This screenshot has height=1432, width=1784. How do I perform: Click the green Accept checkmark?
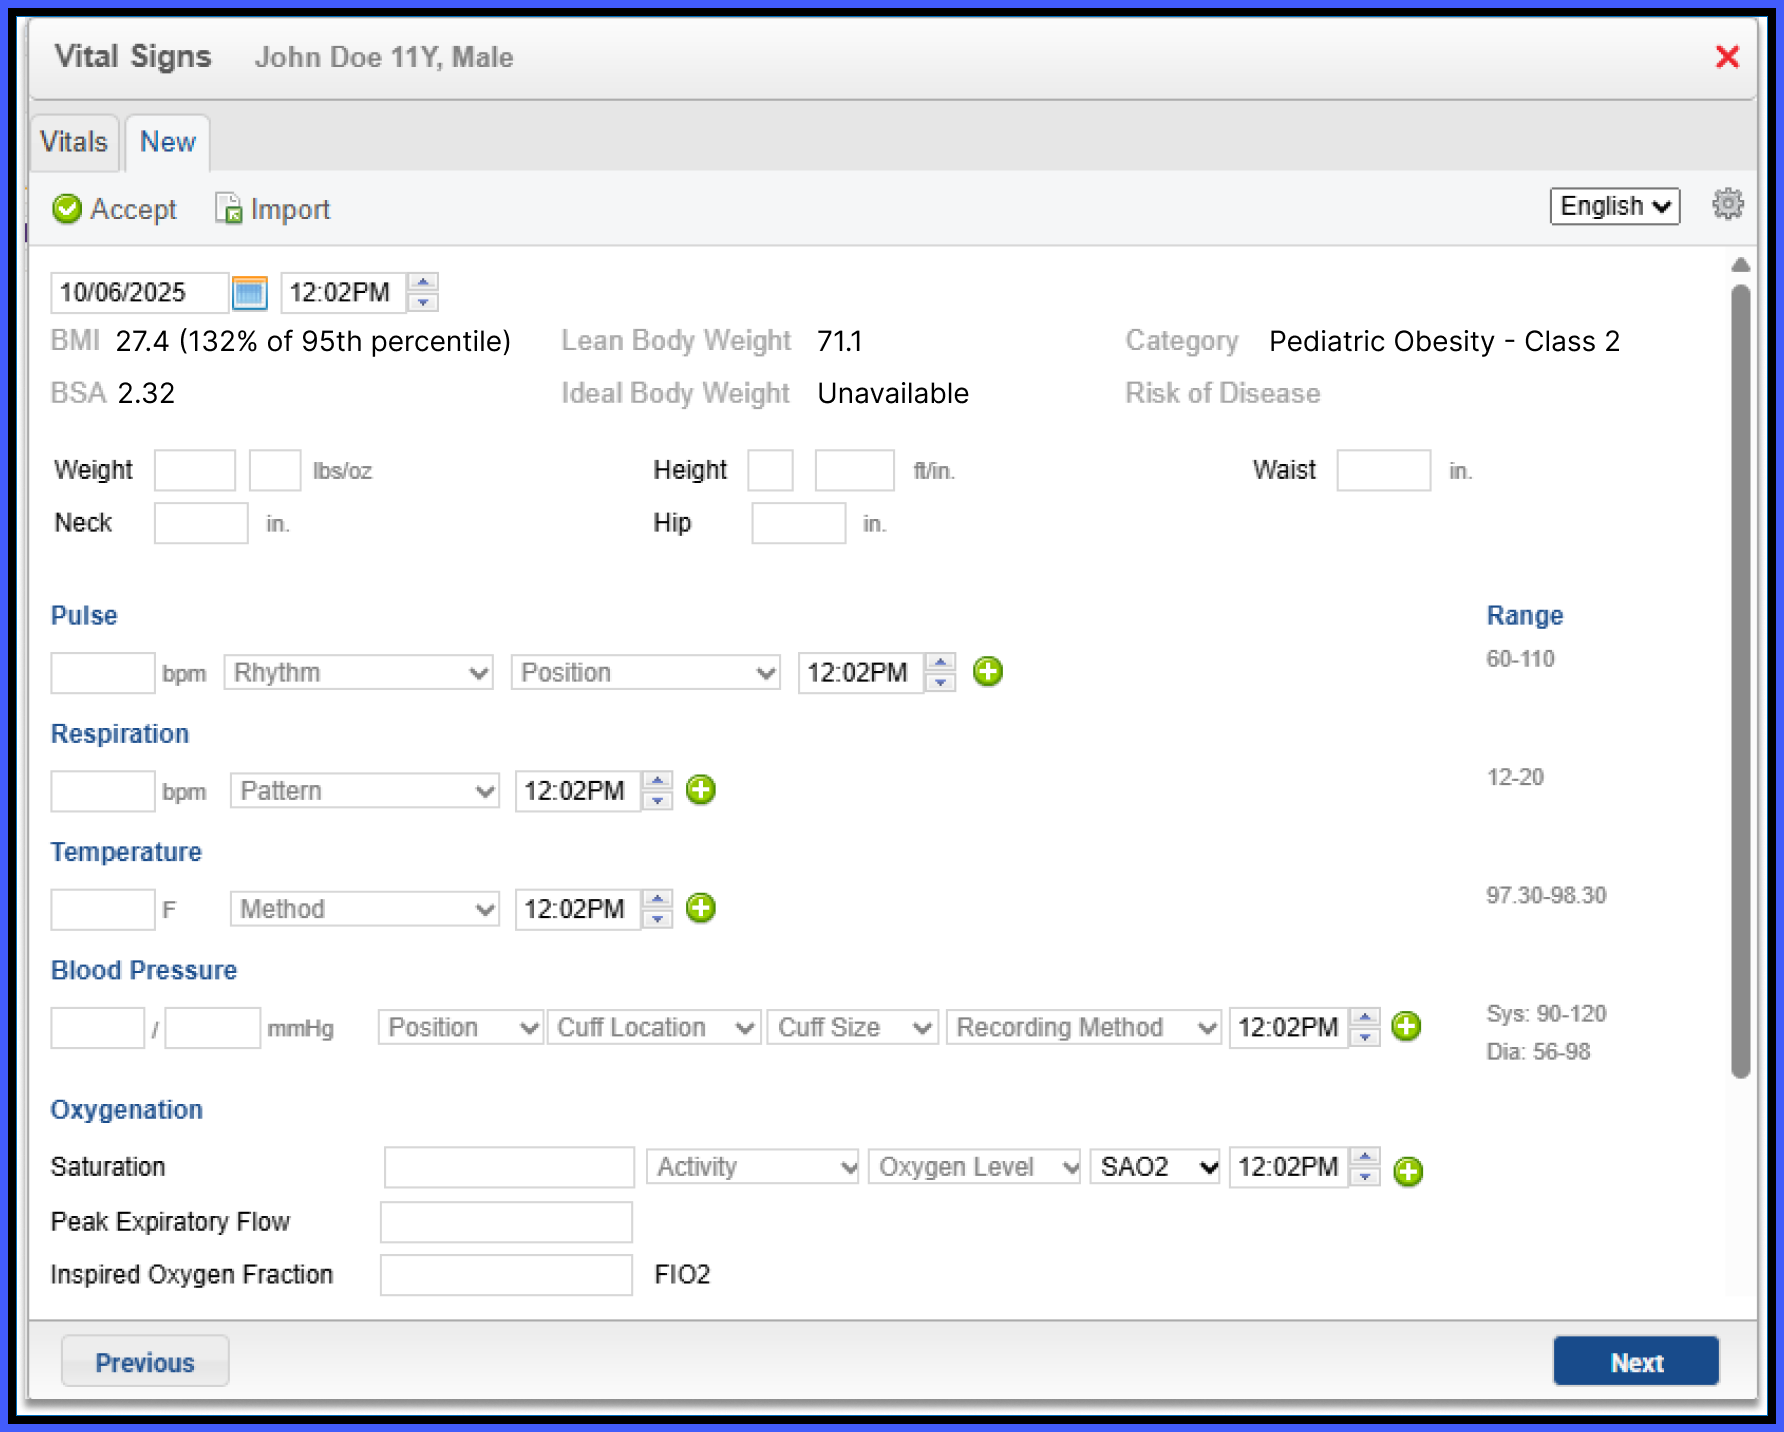(x=67, y=208)
